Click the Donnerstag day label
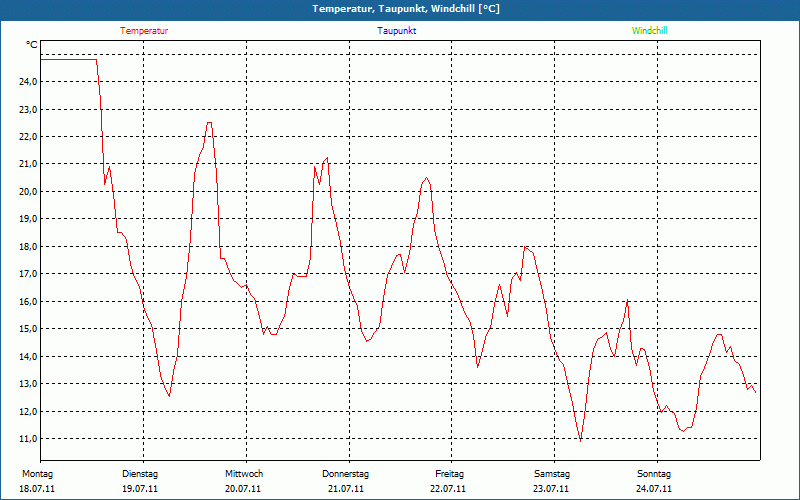Screen dimensions: 800x500 345,474
